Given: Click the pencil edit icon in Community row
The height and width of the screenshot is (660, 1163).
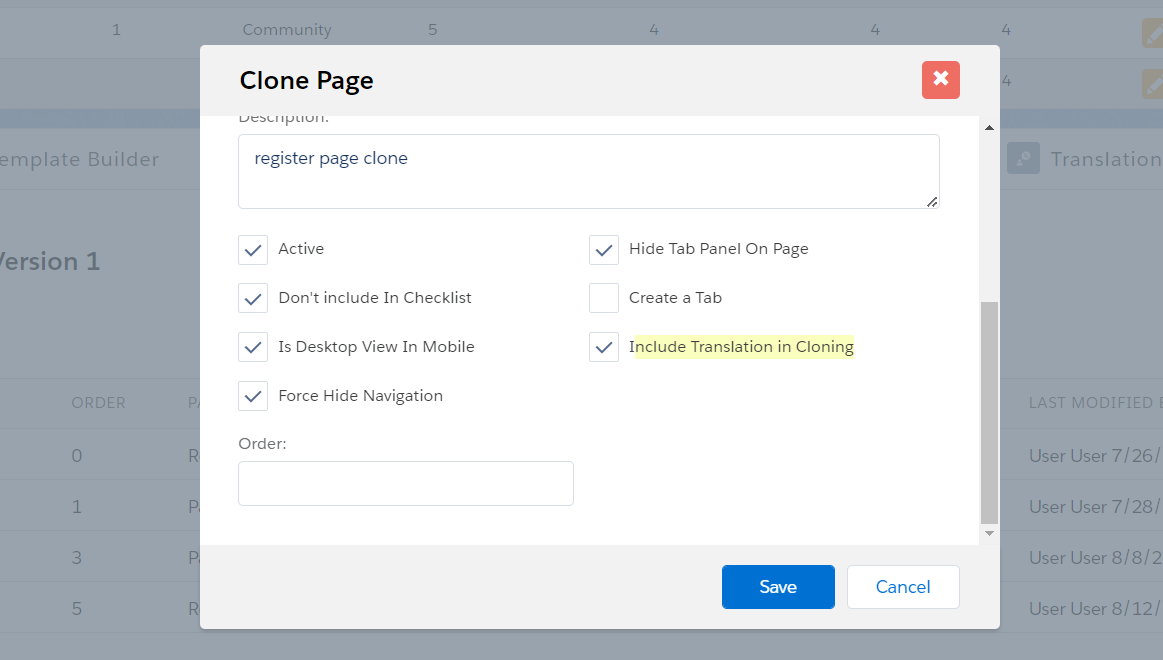Looking at the screenshot, I should pos(1153,33).
